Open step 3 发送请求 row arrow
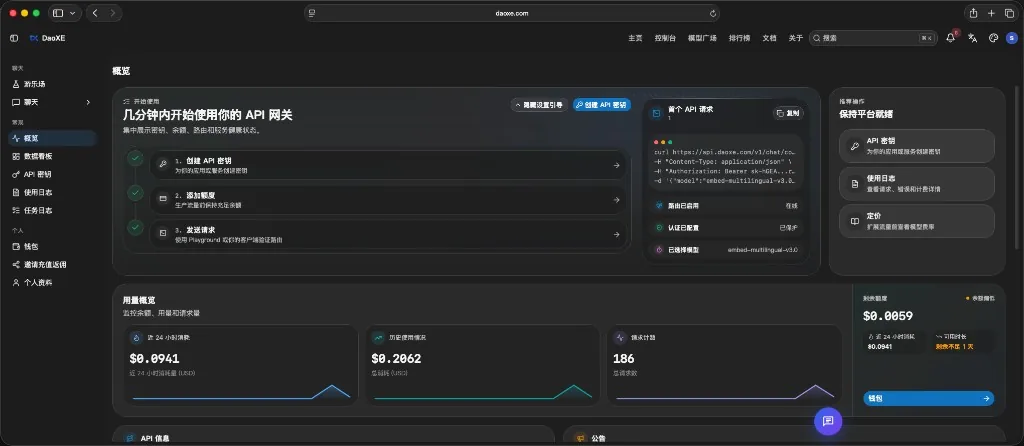This screenshot has width=1024, height=446. pyautogui.click(x=616, y=234)
